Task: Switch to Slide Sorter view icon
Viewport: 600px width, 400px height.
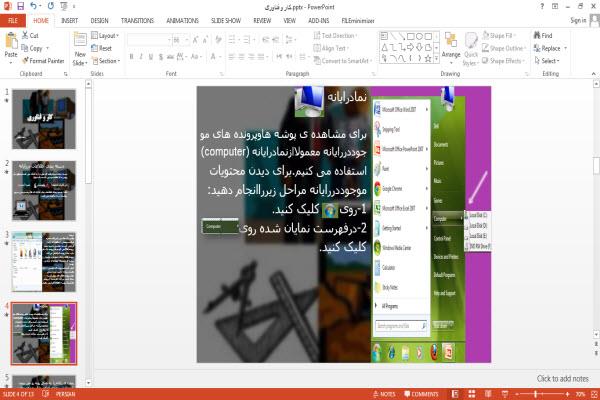Action: 471,394
